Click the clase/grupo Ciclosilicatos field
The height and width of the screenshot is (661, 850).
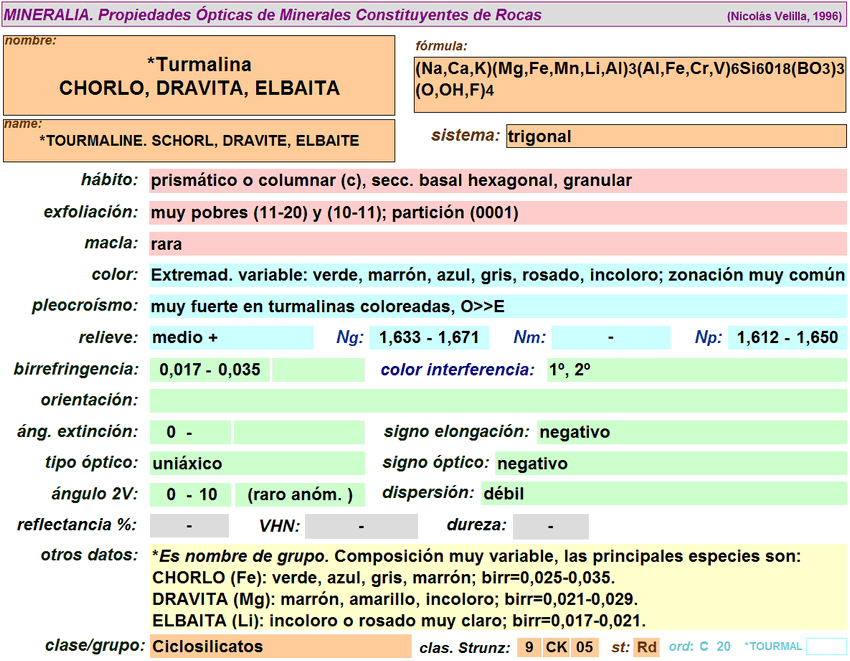point(280,647)
